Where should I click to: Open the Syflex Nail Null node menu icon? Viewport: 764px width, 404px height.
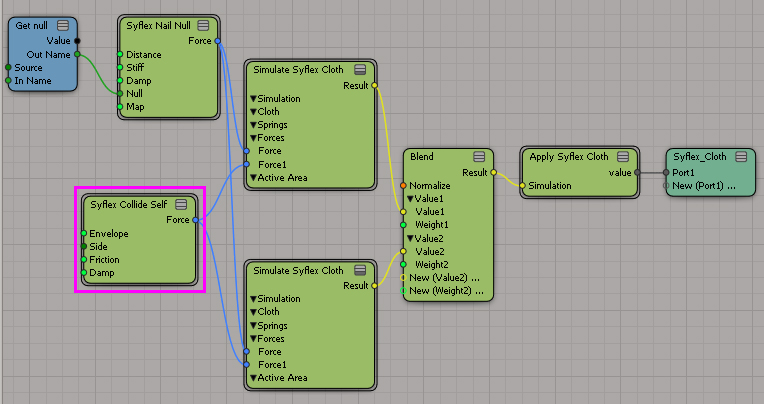[203, 25]
